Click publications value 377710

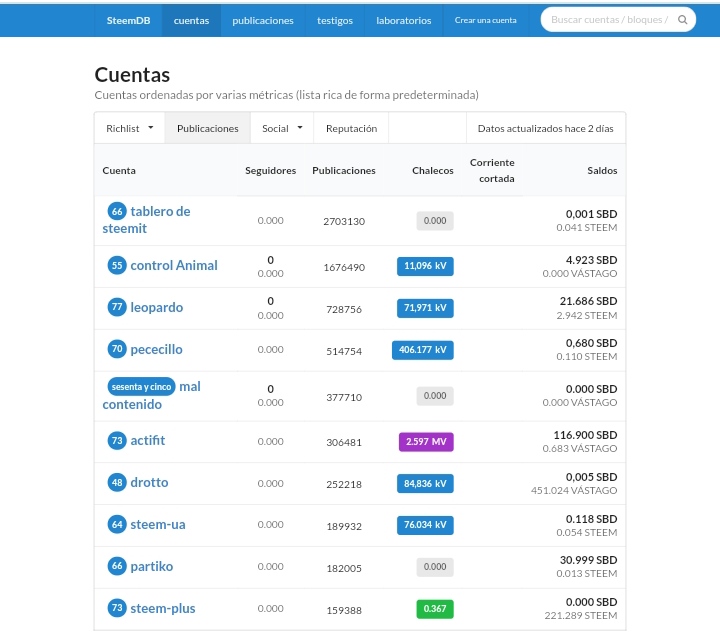344,397
